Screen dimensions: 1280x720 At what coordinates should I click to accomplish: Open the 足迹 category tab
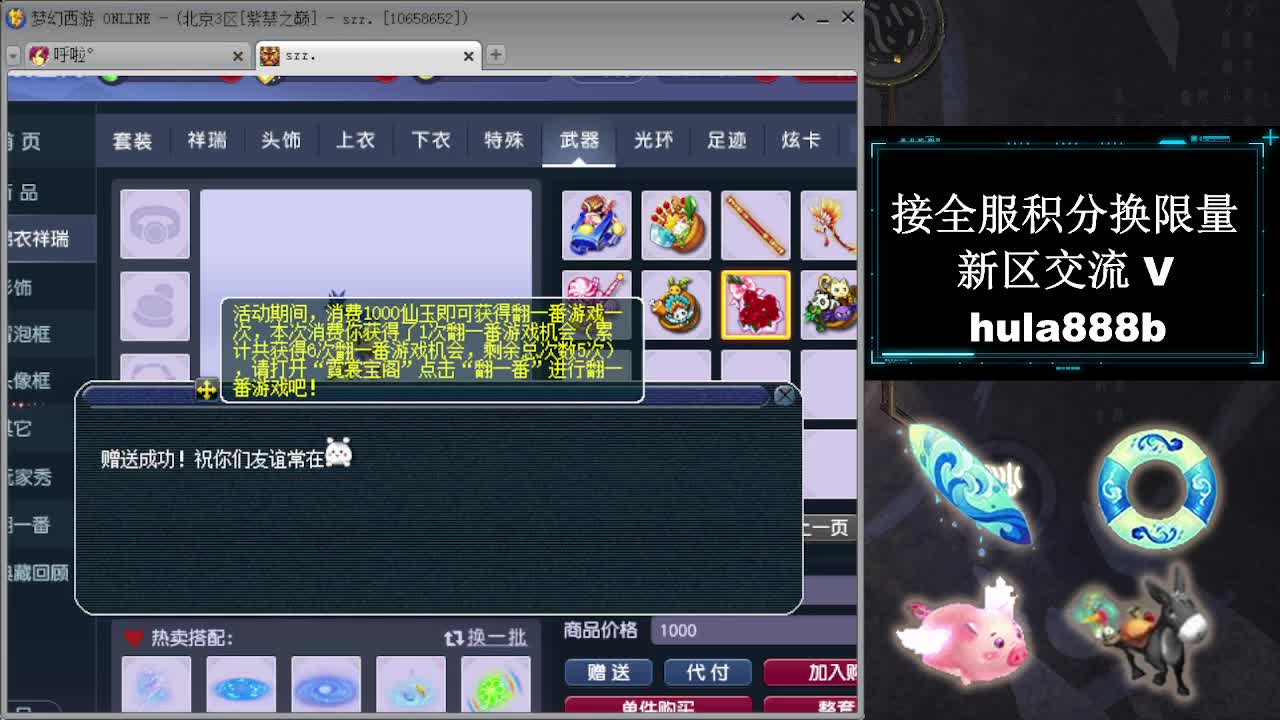pos(727,141)
